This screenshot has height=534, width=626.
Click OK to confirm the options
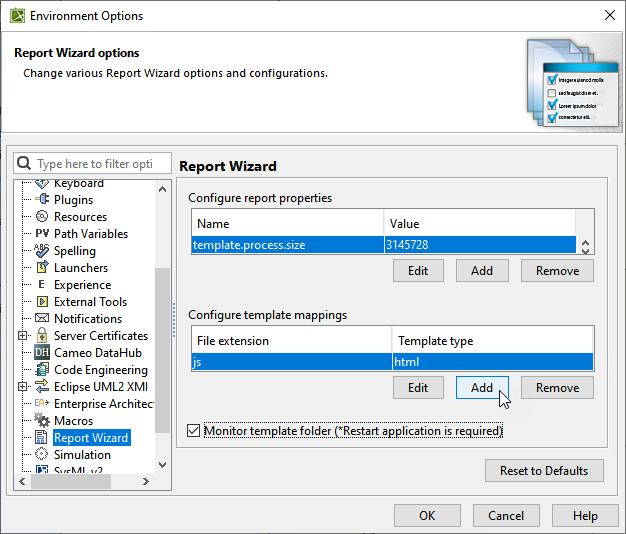click(427, 516)
